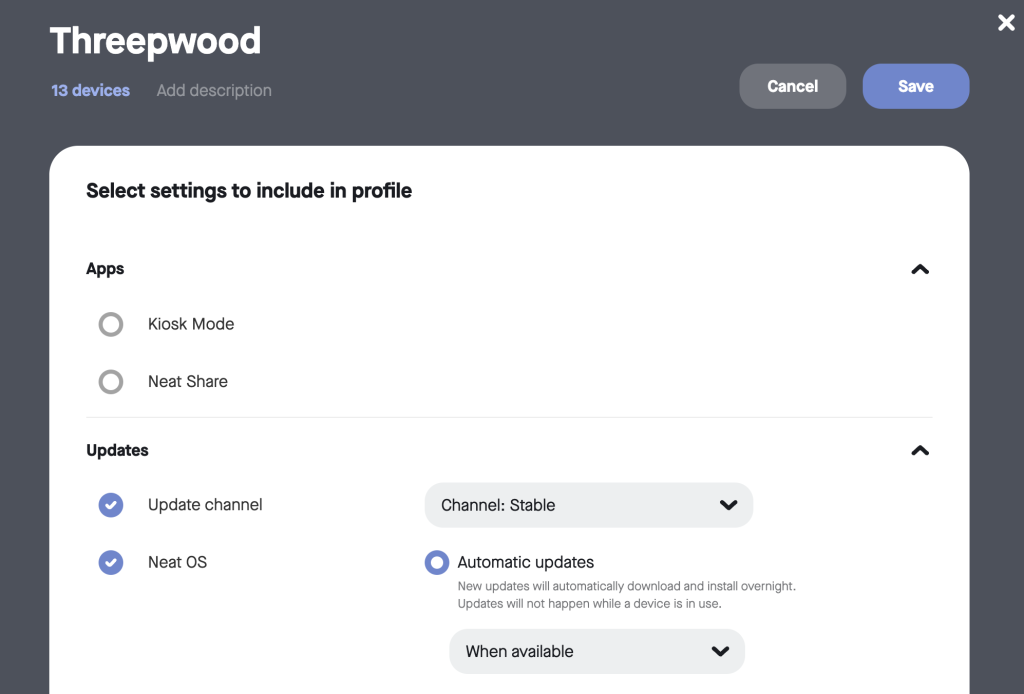Collapse the Updates section chevron
The image size is (1024, 694).
[x=920, y=450]
